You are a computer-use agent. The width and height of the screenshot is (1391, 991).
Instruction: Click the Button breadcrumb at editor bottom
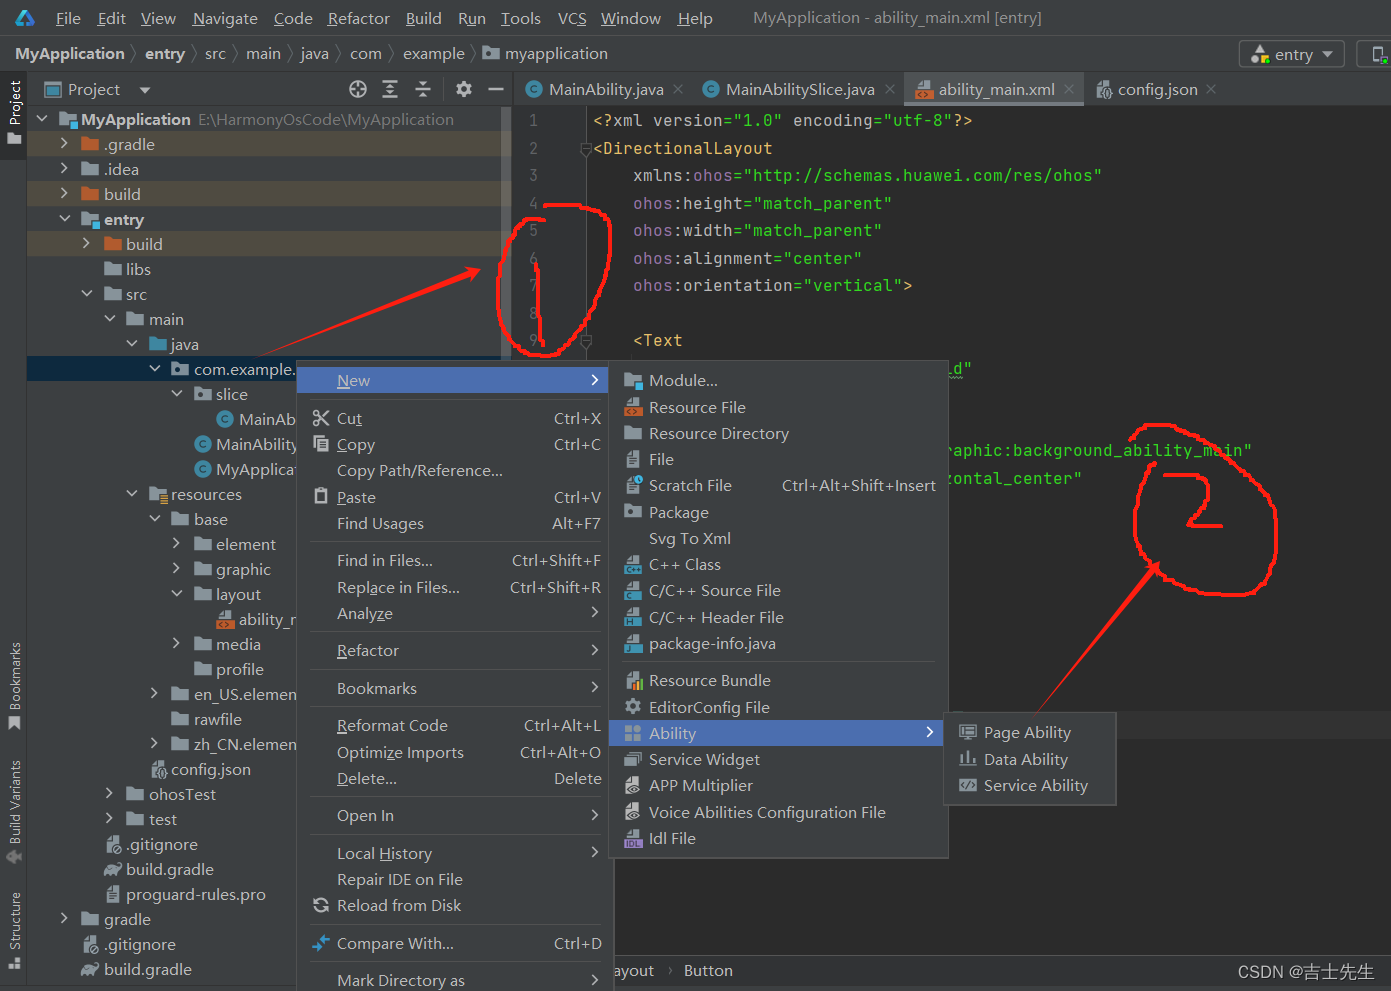[708, 970]
